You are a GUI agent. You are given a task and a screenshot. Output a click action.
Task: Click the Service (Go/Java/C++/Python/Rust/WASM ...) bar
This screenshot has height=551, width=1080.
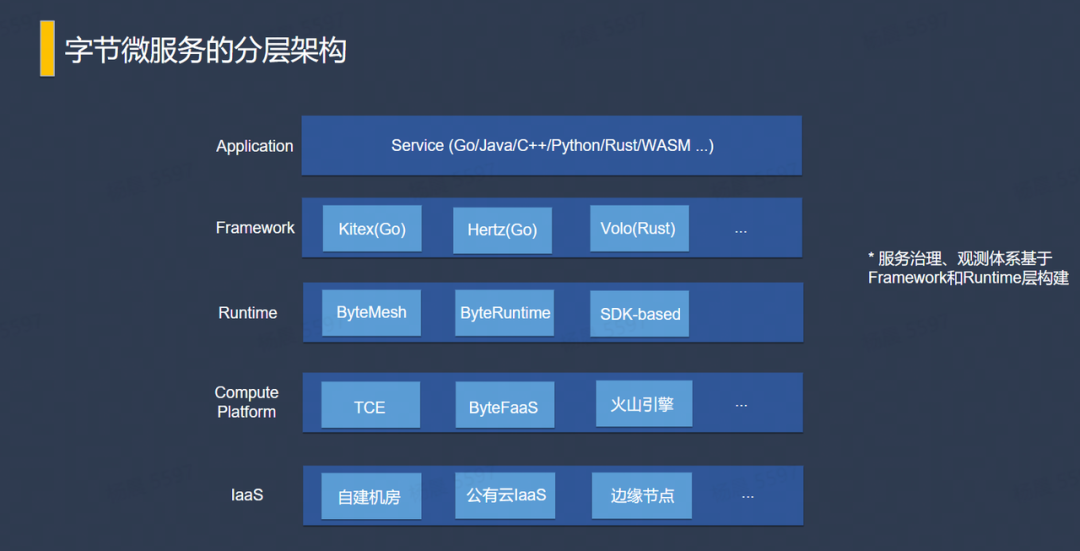click(552, 145)
